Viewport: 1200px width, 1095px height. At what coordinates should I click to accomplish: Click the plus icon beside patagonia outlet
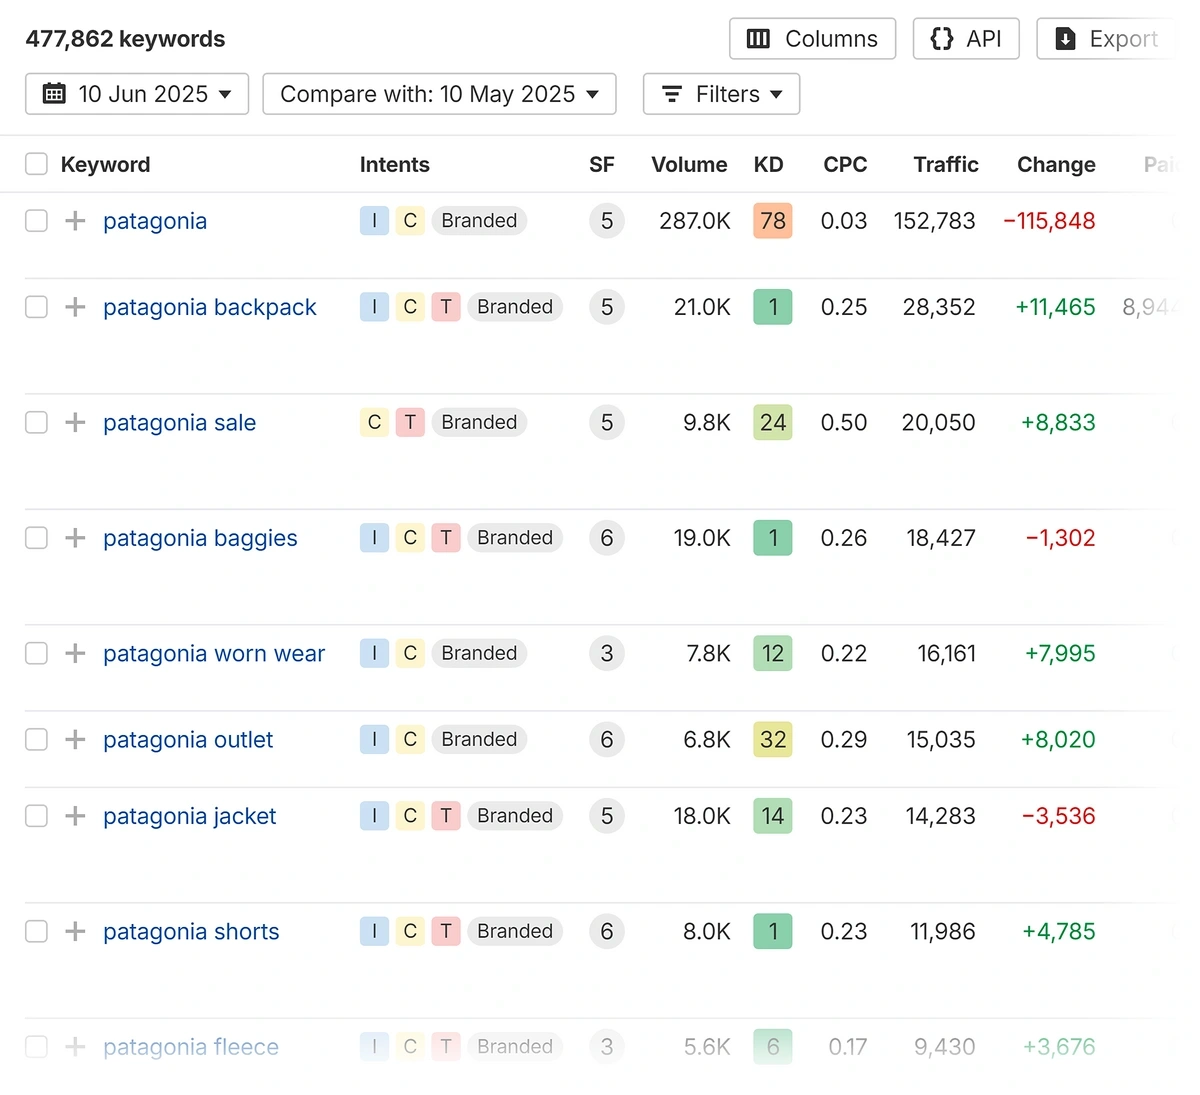75,739
